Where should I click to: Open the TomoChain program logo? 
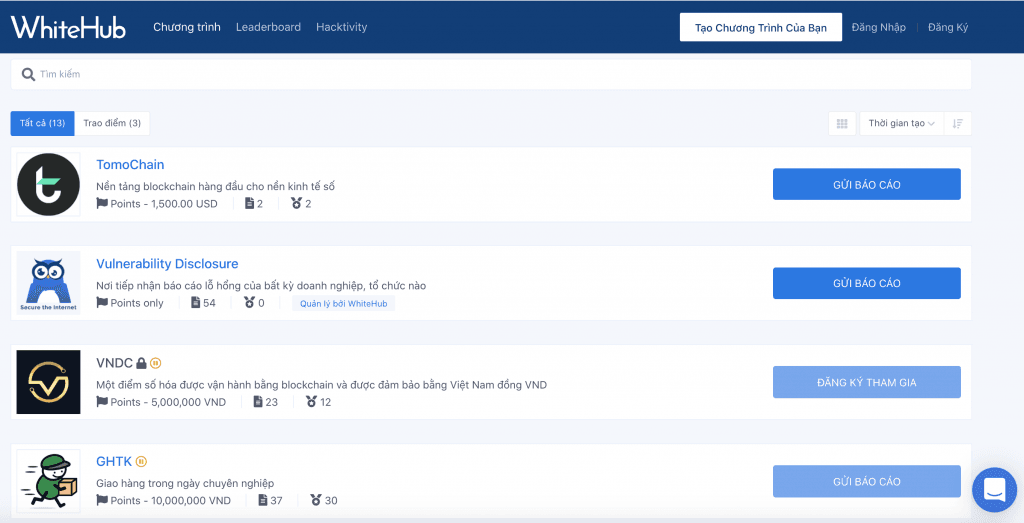48,185
